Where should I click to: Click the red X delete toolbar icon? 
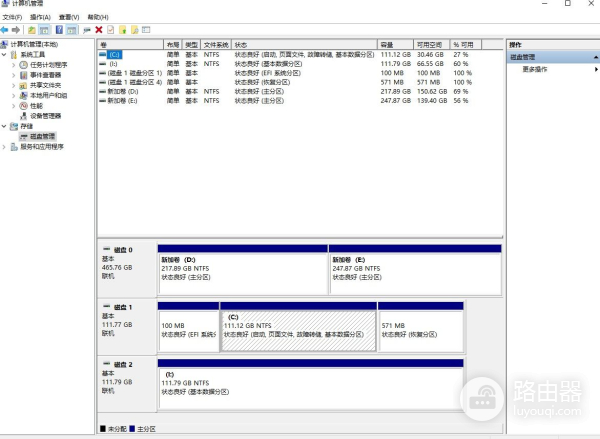pyautogui.click(x=98, y=30)
